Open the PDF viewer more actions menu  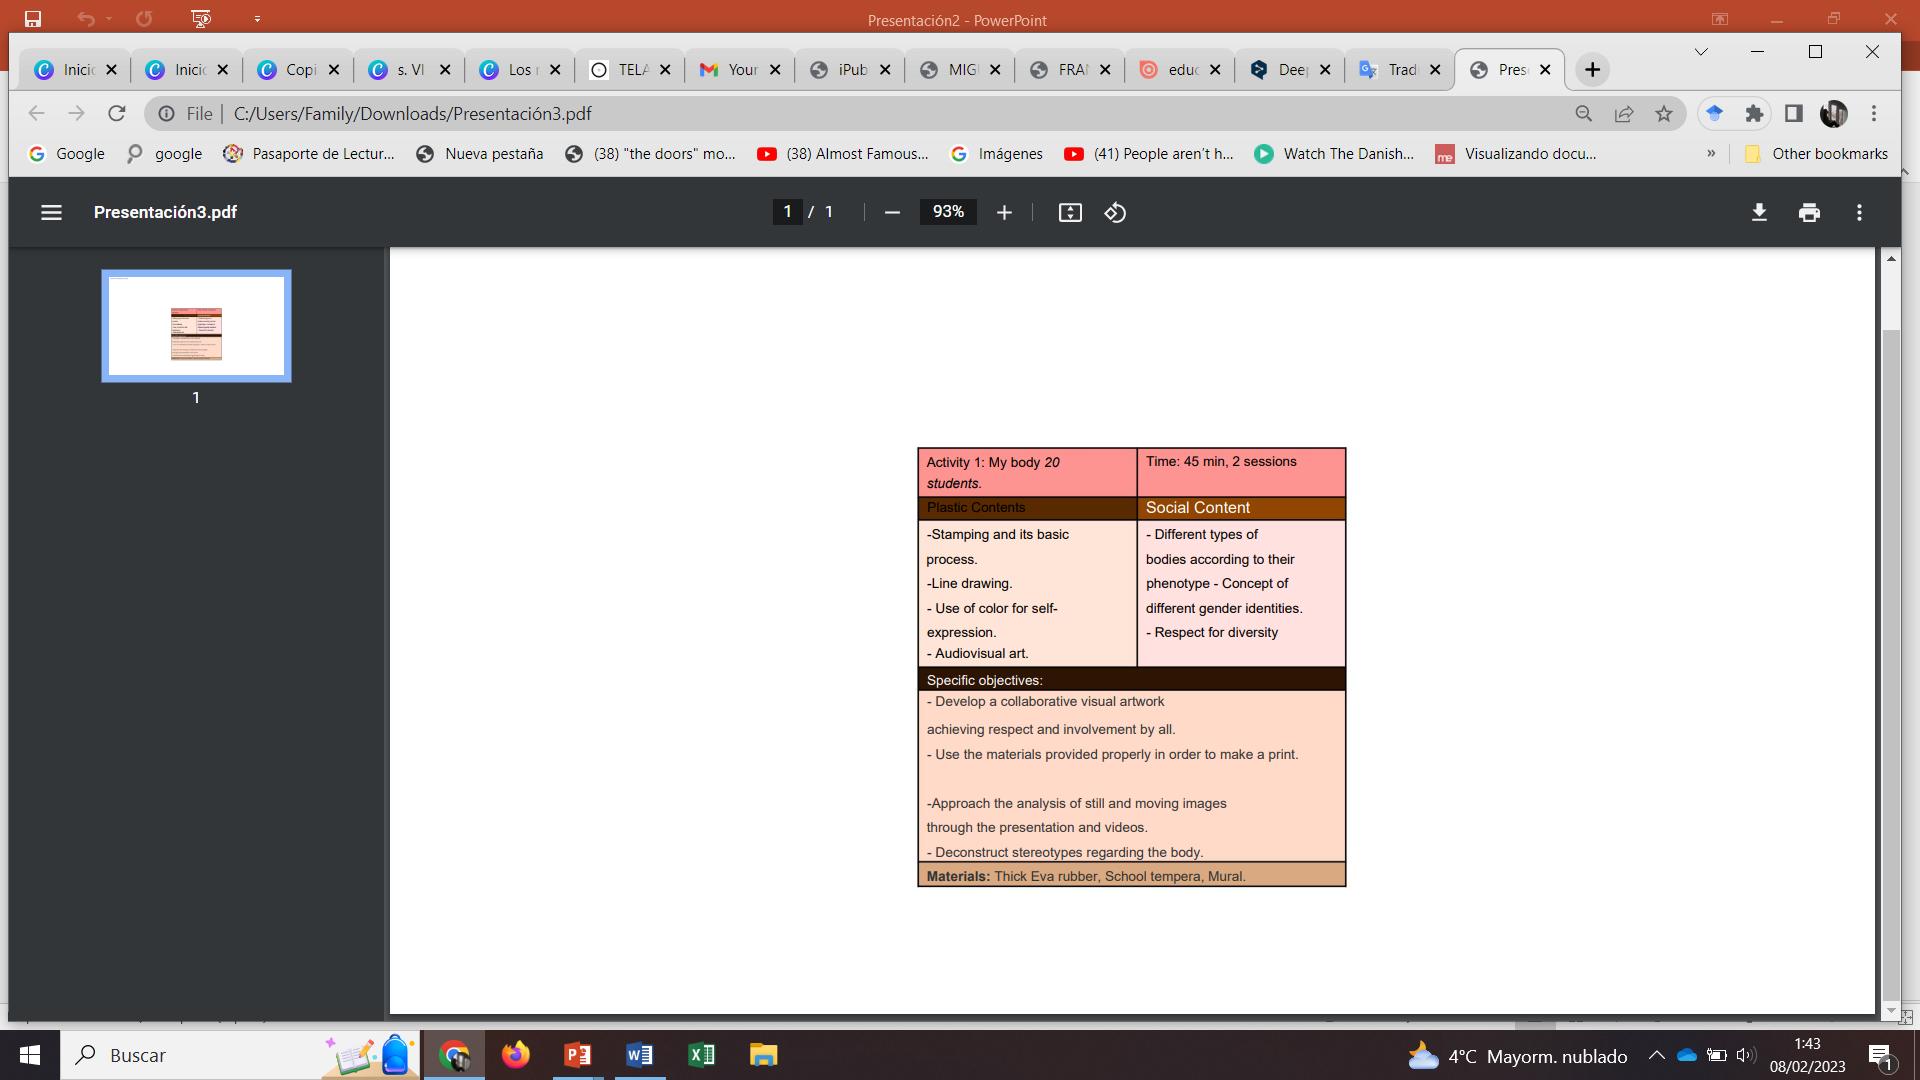tap(1859, 212)
